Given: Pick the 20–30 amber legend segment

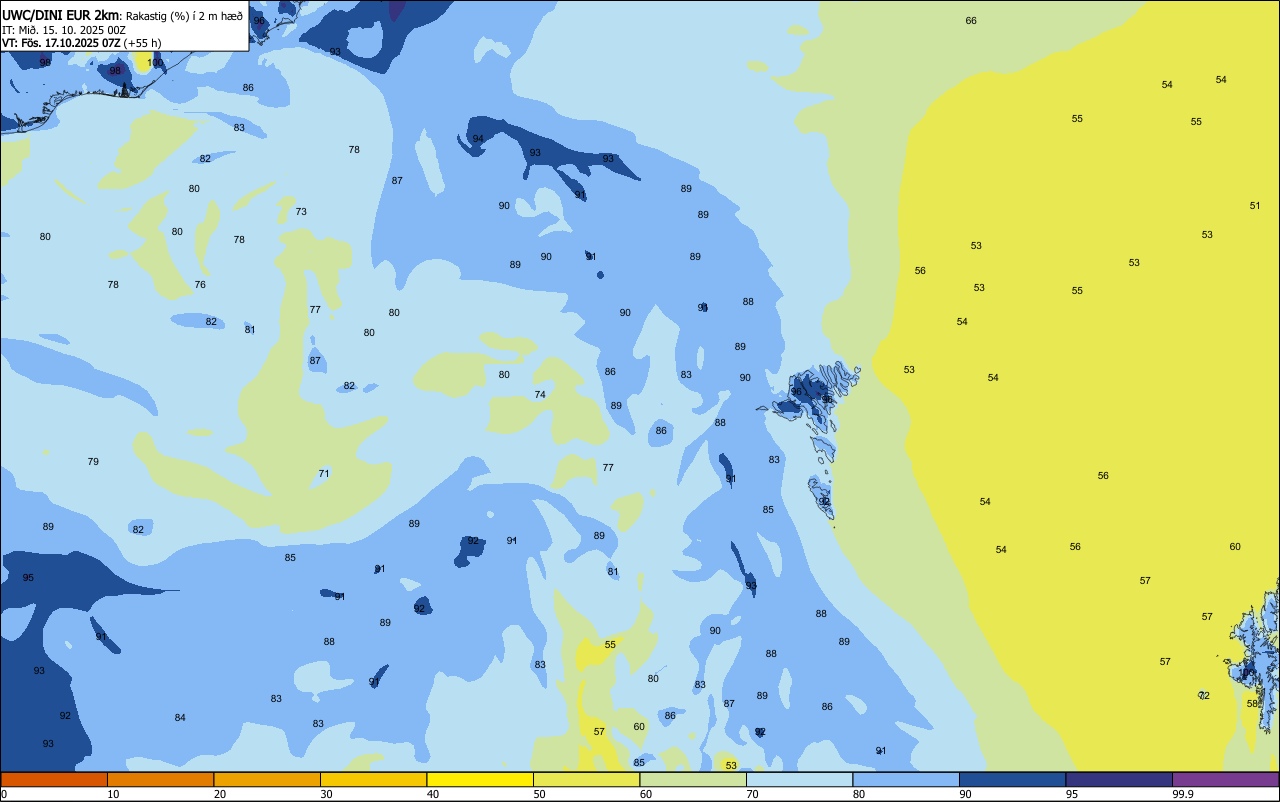Looking at the screenshot, I should pos(267,779).
